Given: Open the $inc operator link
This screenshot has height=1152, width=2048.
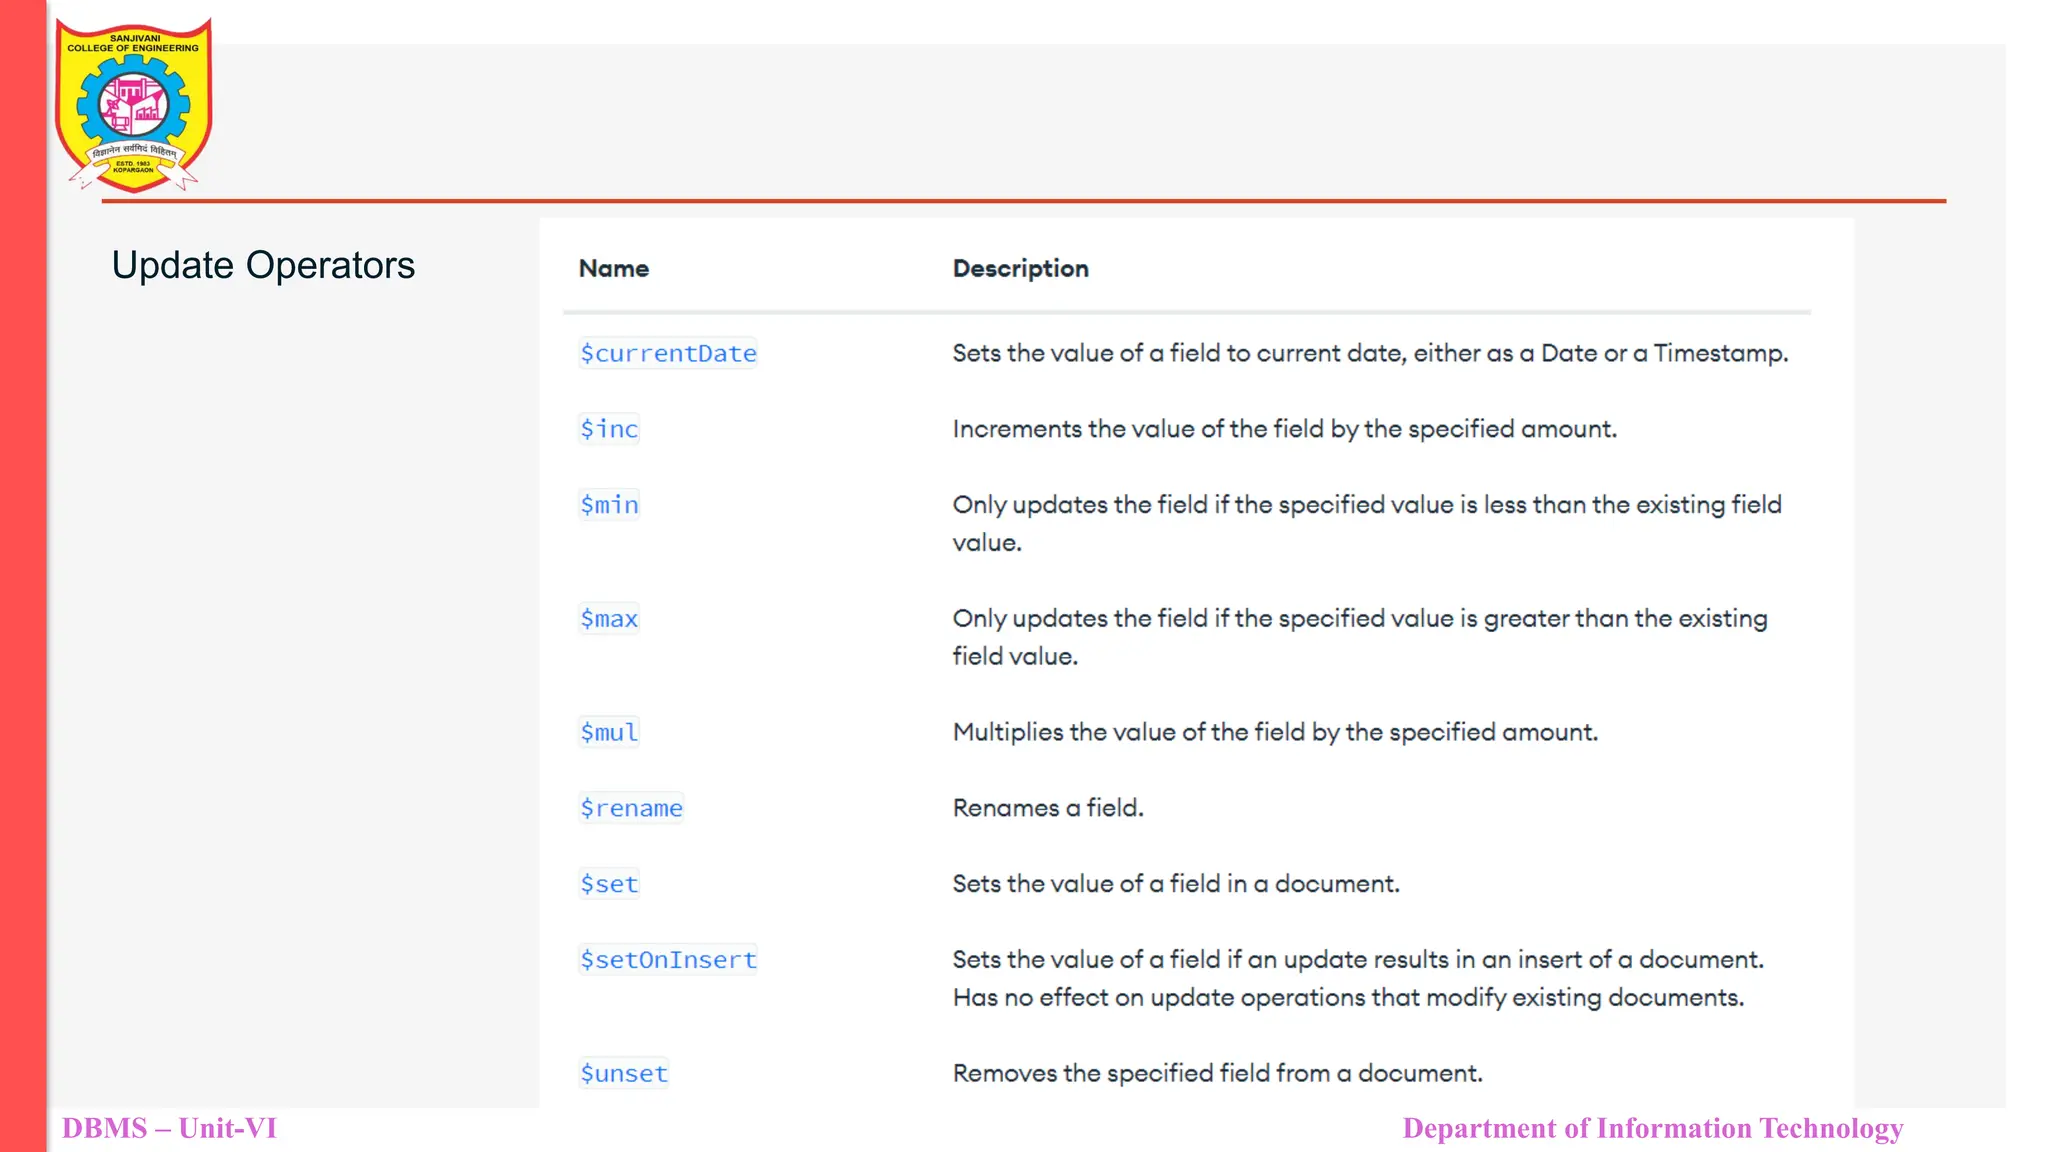Looking at the screenshot, I should [x=609, y=429].
